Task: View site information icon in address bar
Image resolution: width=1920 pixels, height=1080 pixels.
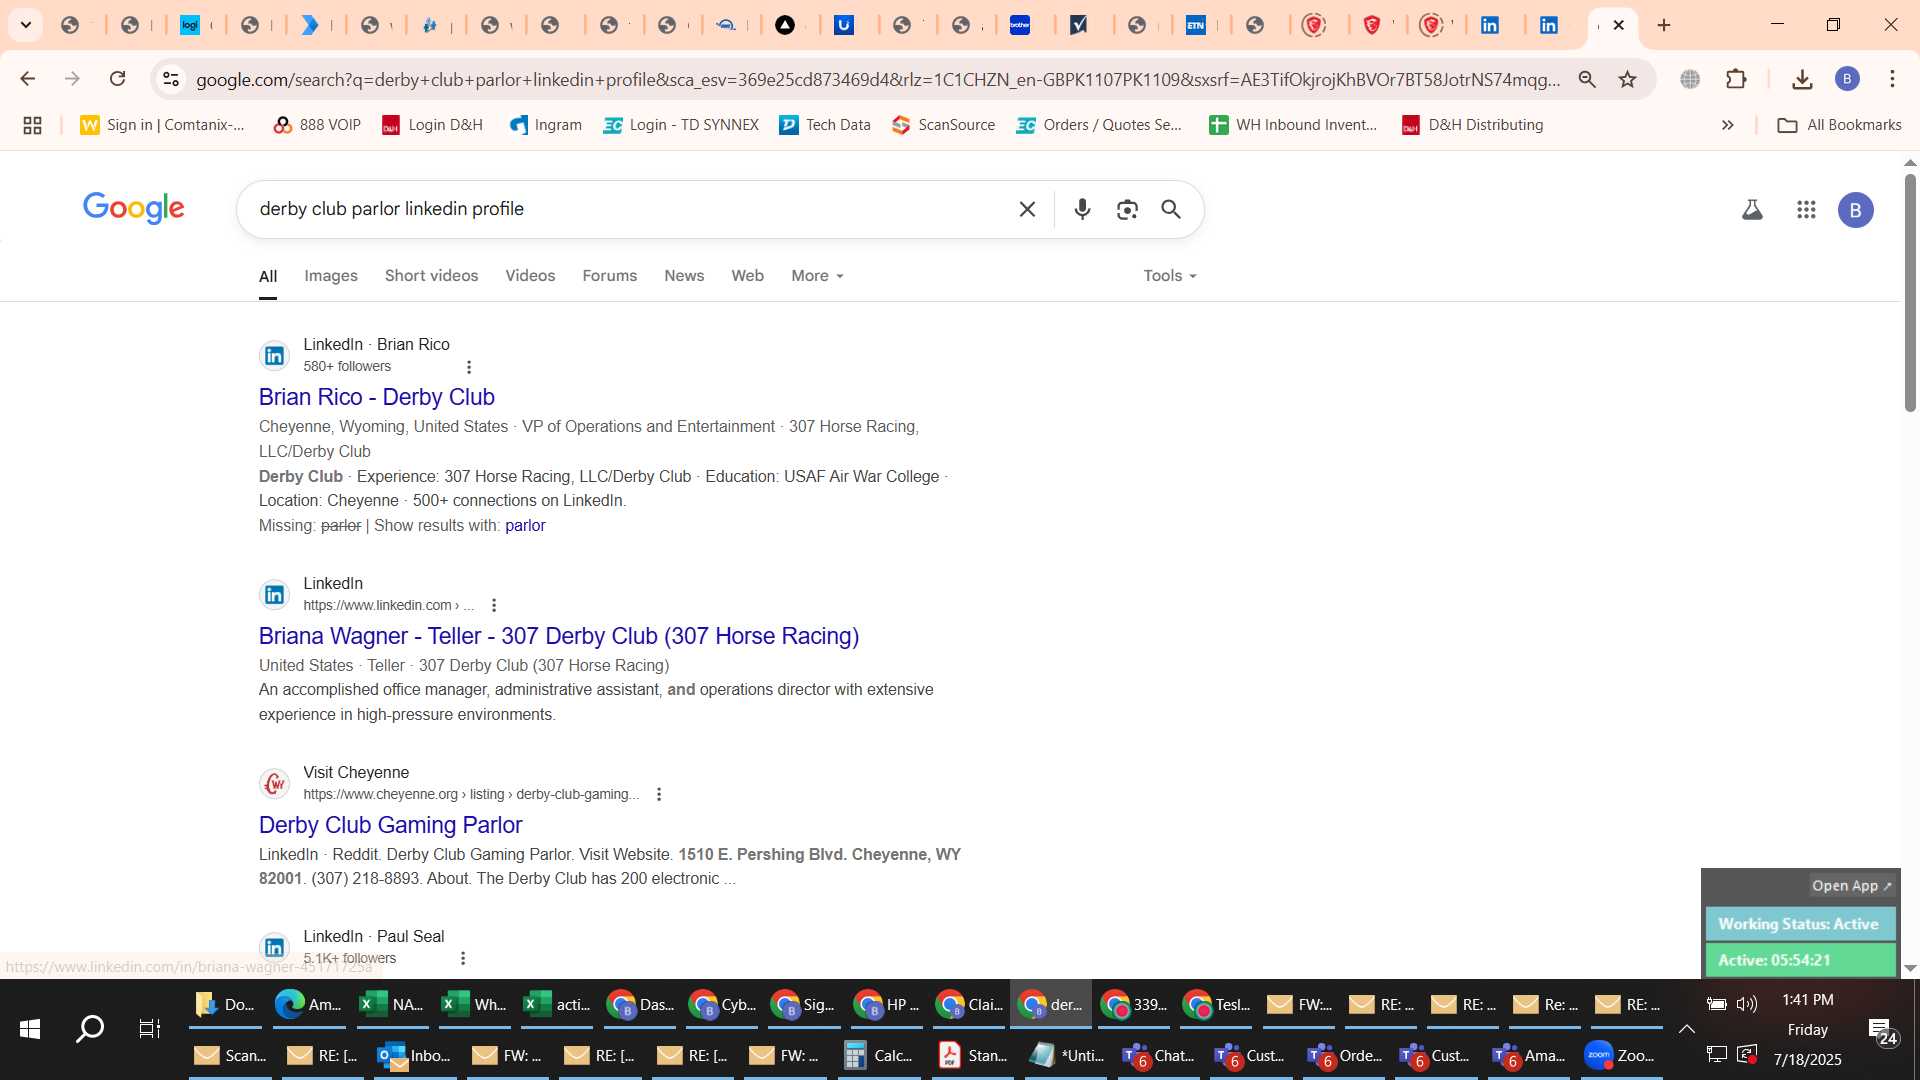Action: (171, 79)
